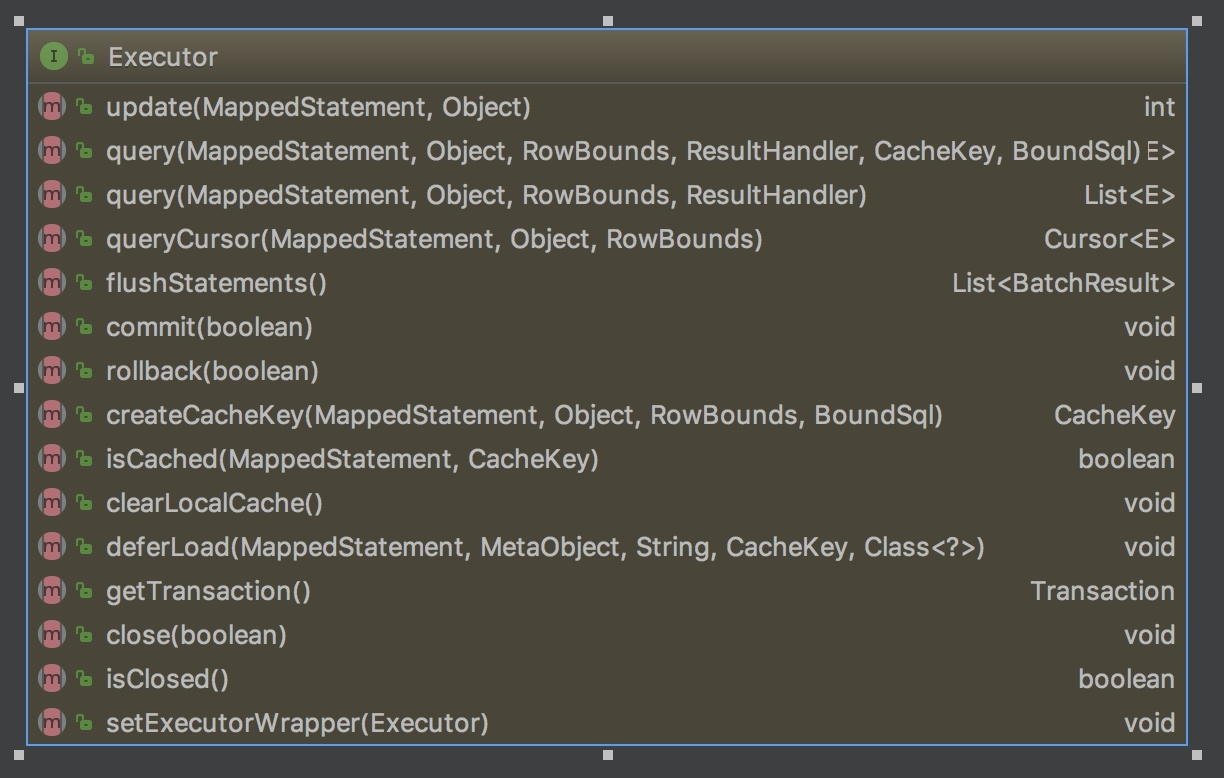The height and width of the screenshot is (778, 1224).
Task: Select setExecutorWrapper(Executor) method
Action: [297, 723]
